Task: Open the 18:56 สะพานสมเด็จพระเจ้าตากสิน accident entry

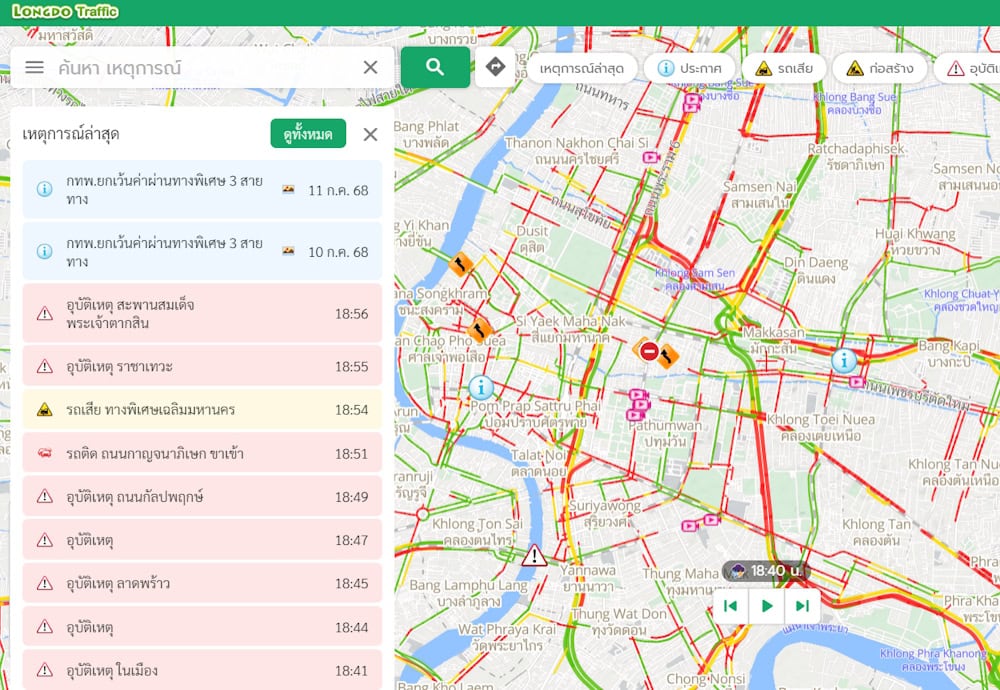Action: tap(202, 313)
